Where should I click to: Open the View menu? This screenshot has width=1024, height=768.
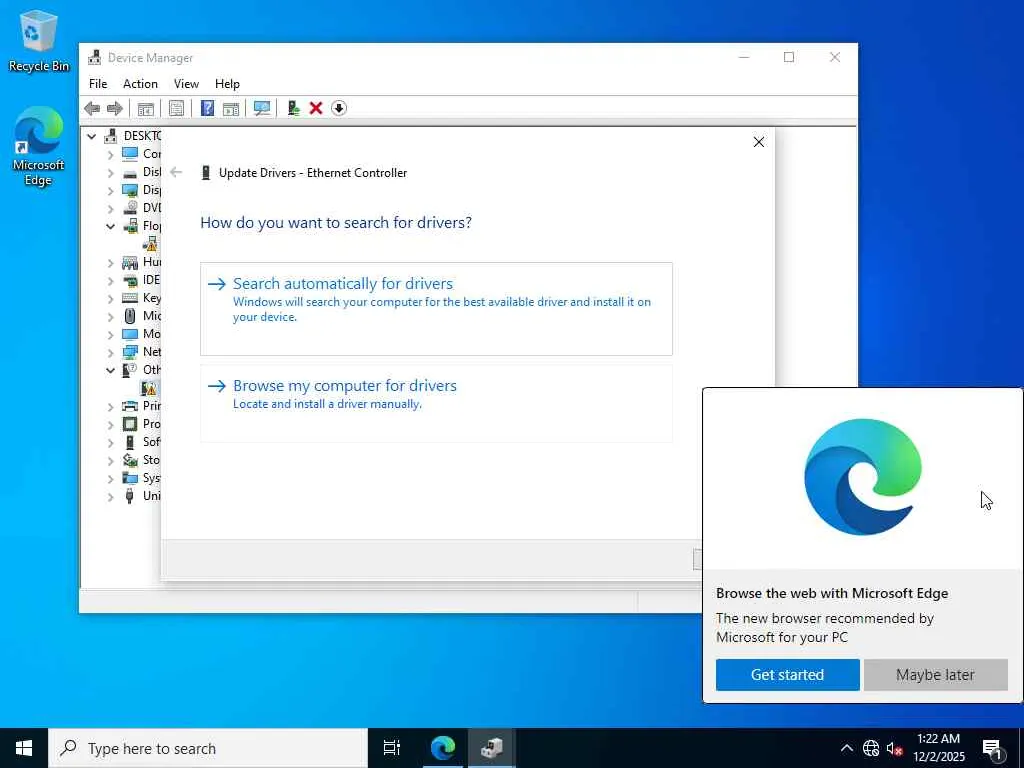[186, 84]
